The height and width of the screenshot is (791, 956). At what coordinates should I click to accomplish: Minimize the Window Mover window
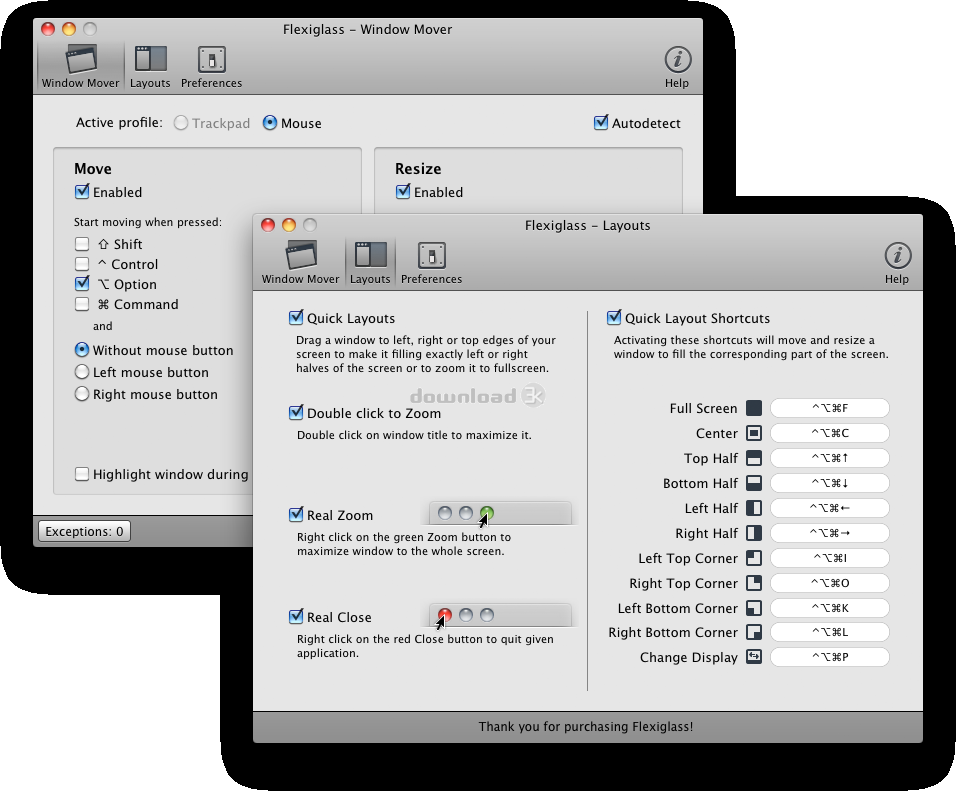[x=69, y=29]
